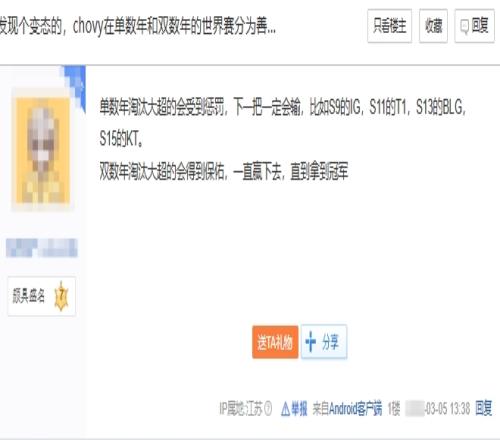Click the bottom 回复 reply link
The height and width of the screenshot is (440, 500).
tap(484, 408)
